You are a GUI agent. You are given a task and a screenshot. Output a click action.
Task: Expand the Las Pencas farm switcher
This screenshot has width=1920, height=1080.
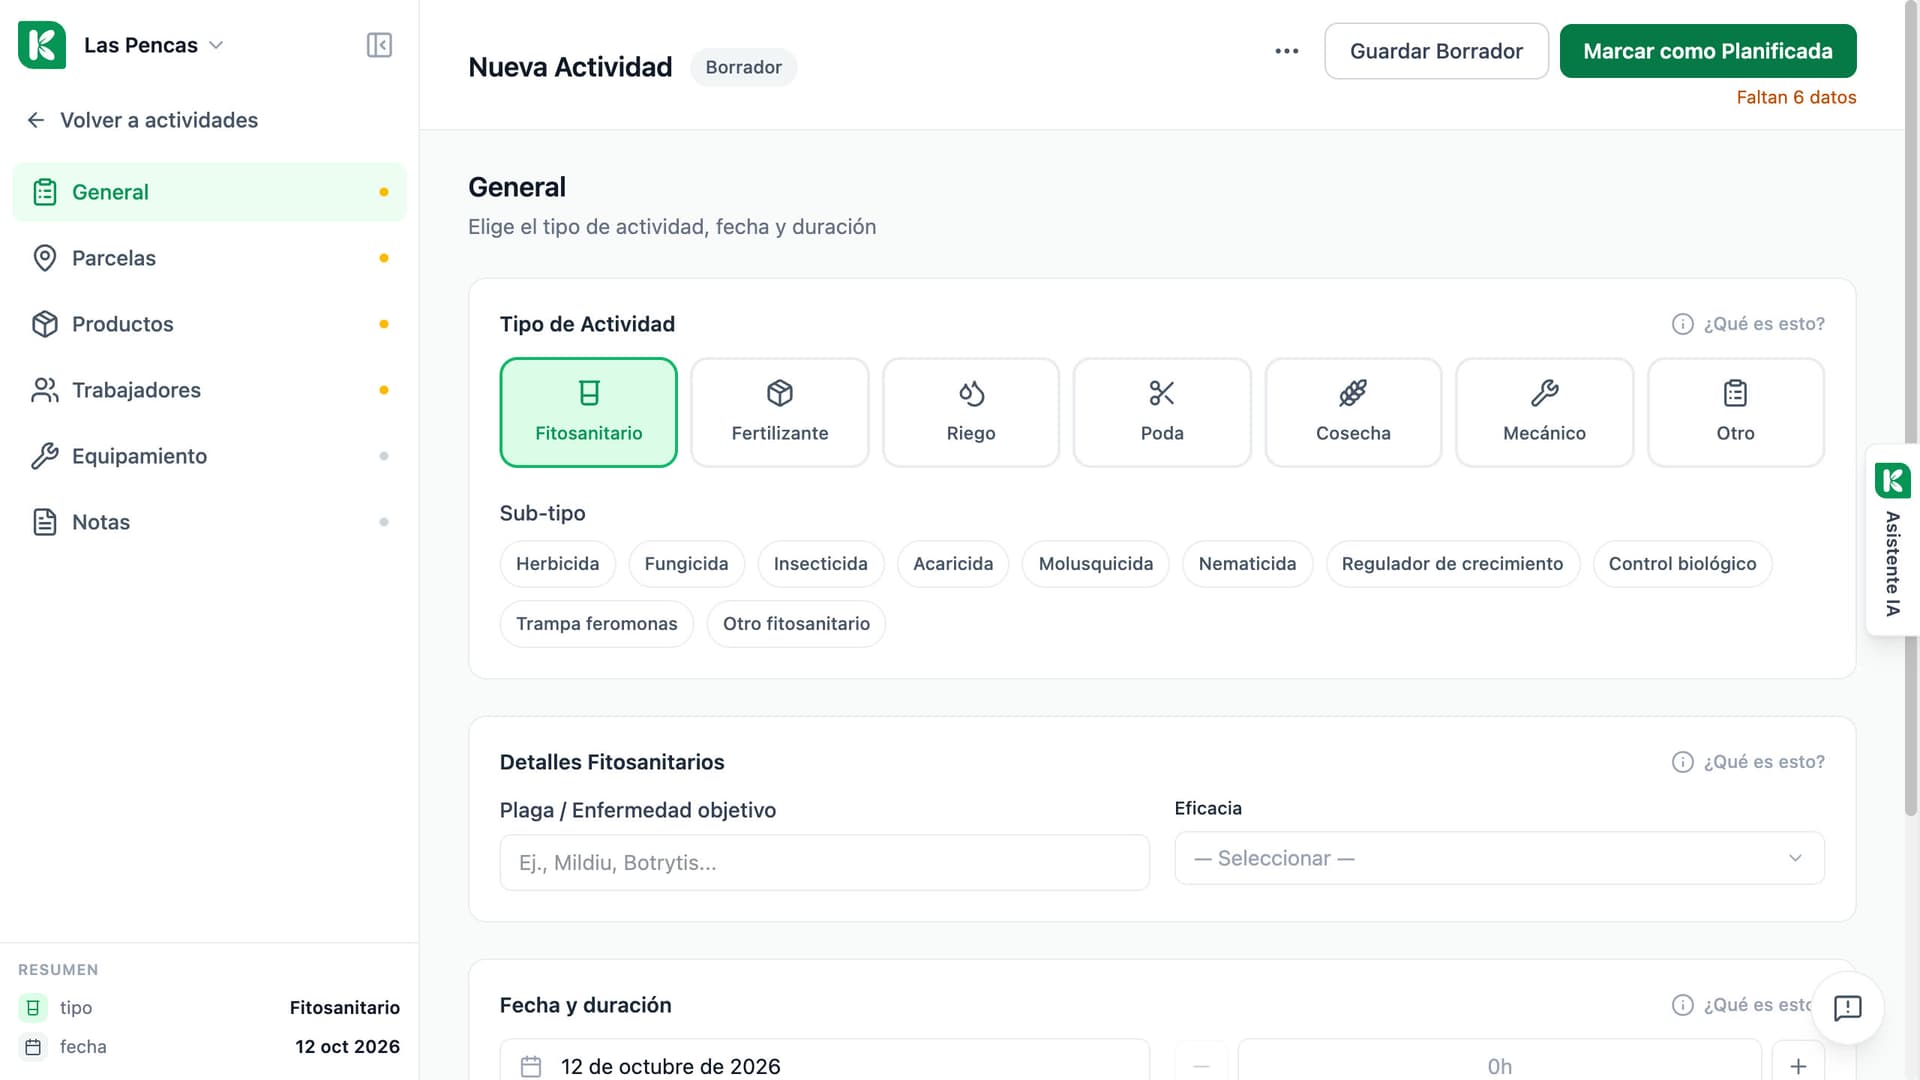tap(153, 45)
